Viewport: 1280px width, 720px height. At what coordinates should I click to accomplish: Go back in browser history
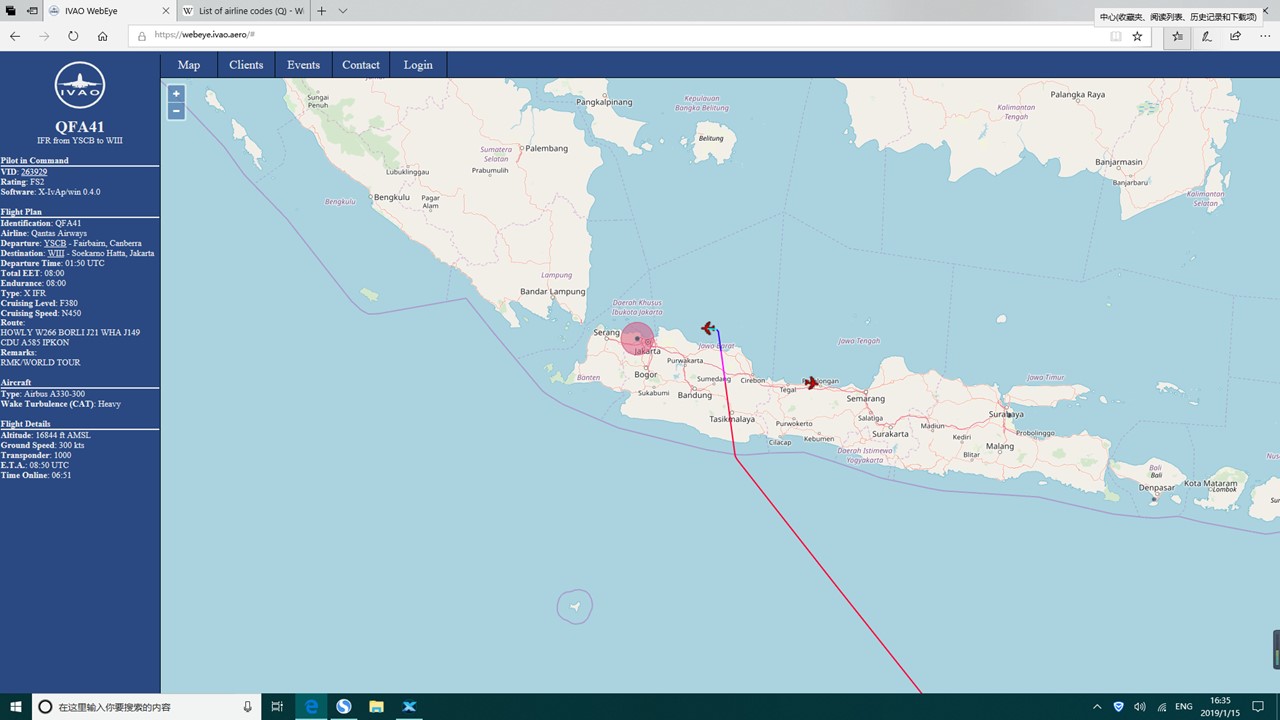(15, 36)
